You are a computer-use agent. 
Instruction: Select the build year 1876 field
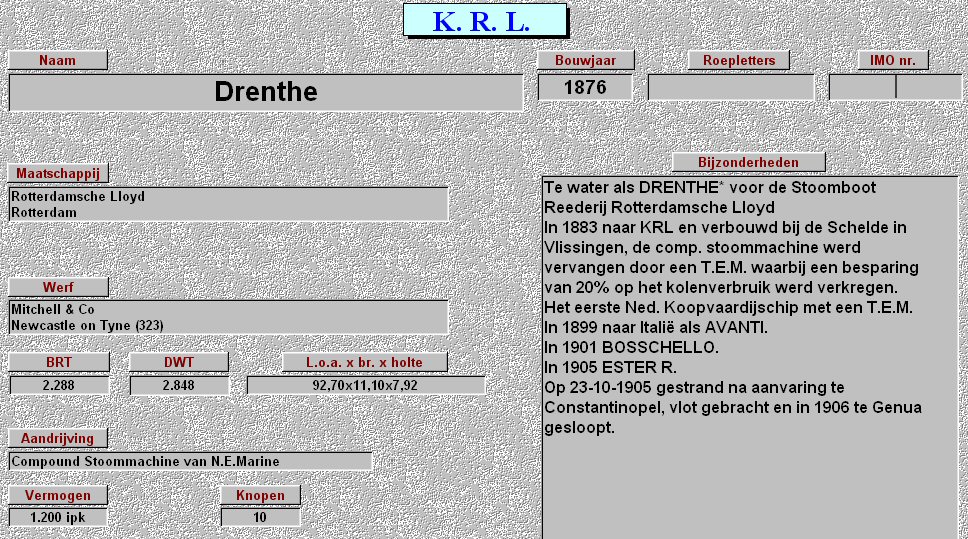(585, 87)
